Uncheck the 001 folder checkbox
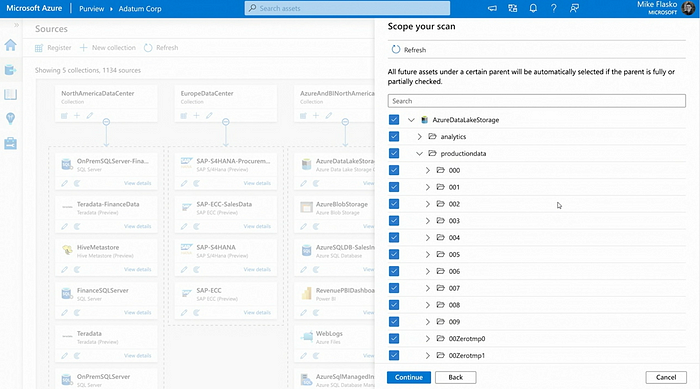Image resolution: width=700 pixels, height=389 pixels. (394, 187)
